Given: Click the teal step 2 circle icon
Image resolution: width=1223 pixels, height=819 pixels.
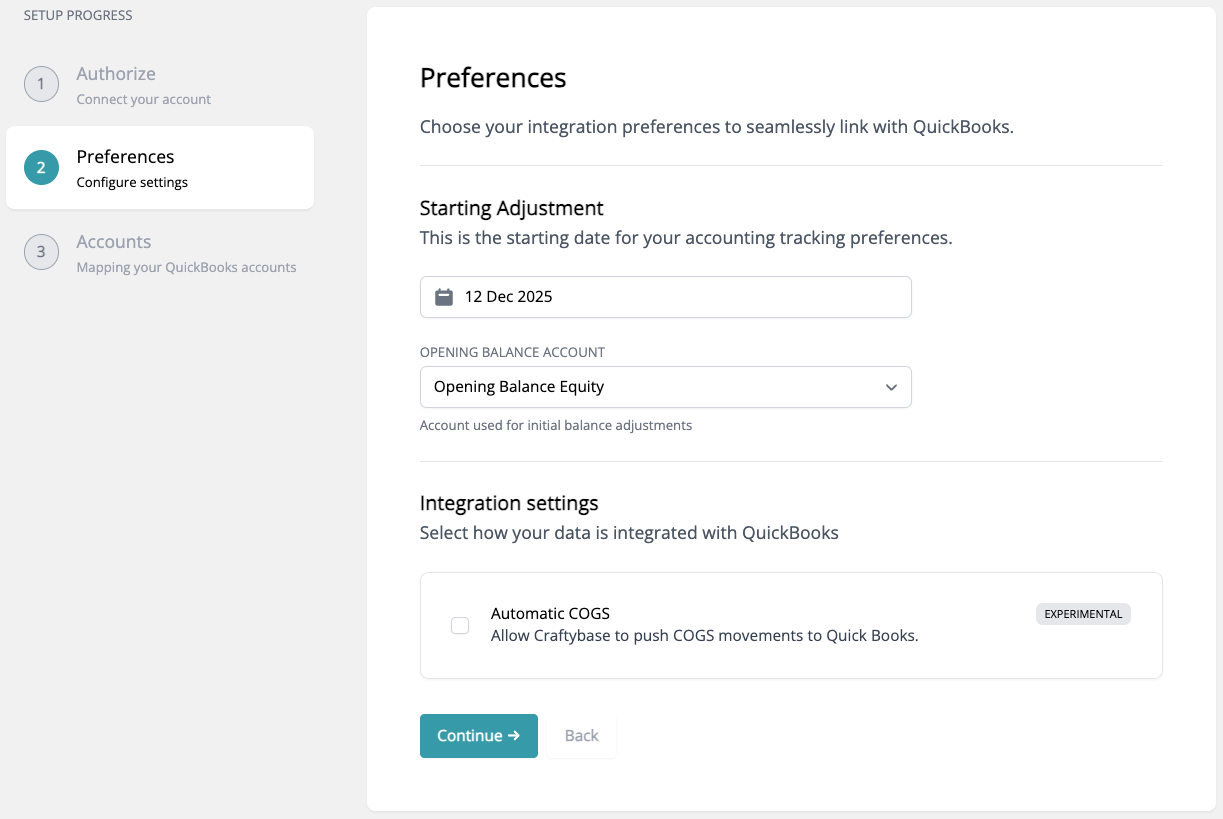Looking at the screenshot, I should [x=41, y=168].
